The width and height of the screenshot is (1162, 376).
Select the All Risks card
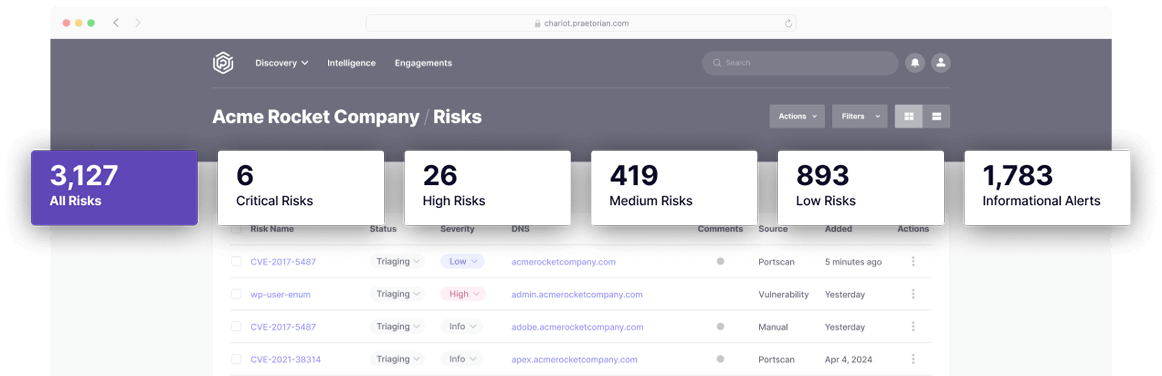114,188
